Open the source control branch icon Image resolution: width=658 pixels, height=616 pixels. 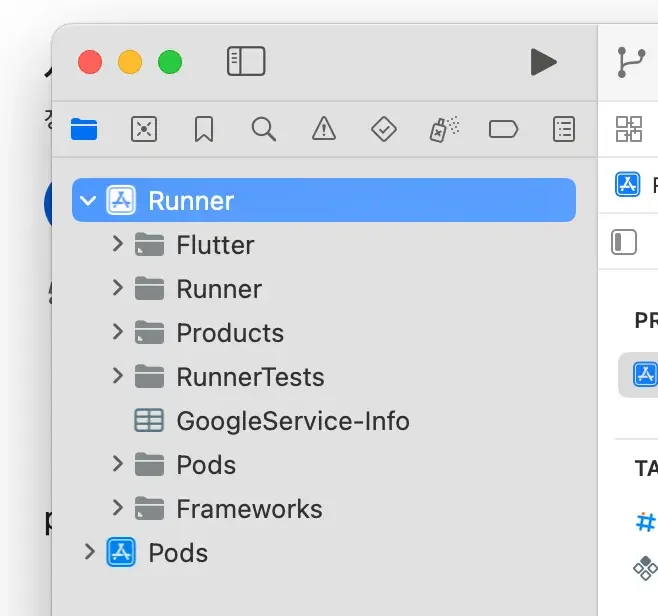coord(631,63)
